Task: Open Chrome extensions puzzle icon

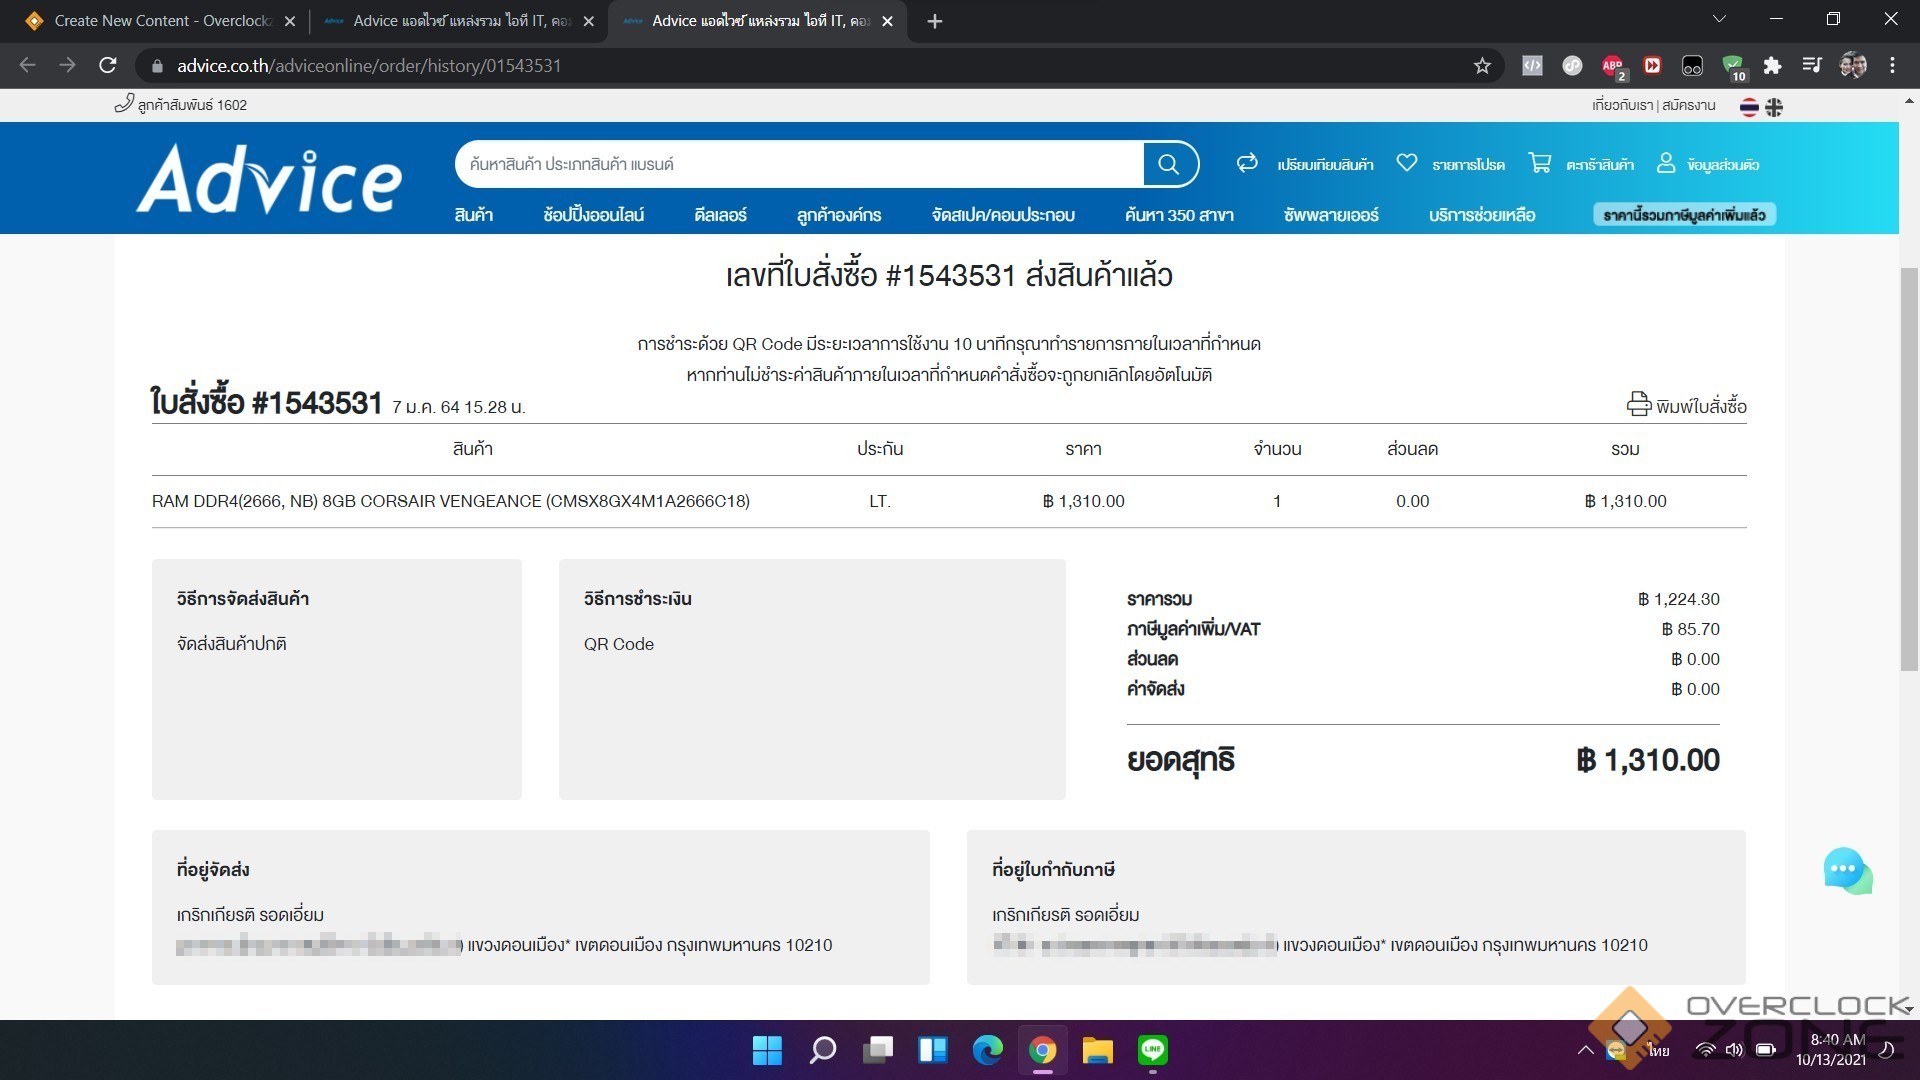Action: point(1772,66)
